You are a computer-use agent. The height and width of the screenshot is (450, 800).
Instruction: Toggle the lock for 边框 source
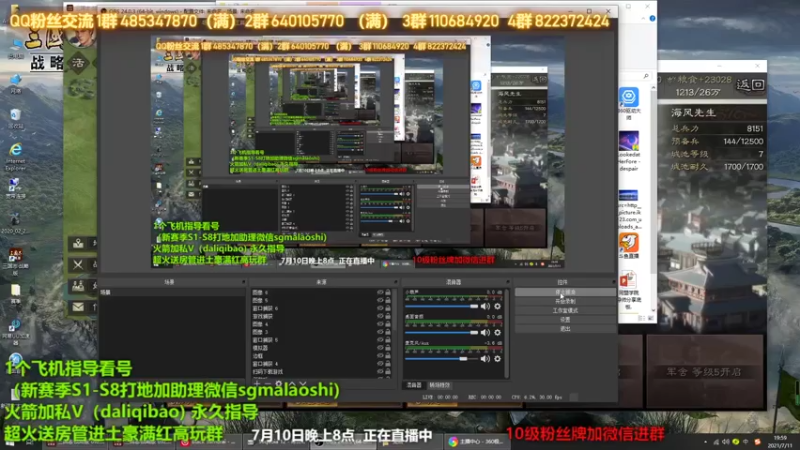(388, 356)
